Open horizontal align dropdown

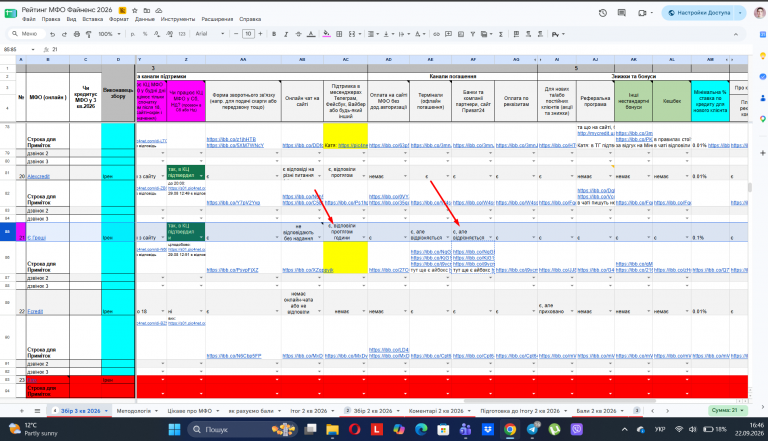point(373,34)
